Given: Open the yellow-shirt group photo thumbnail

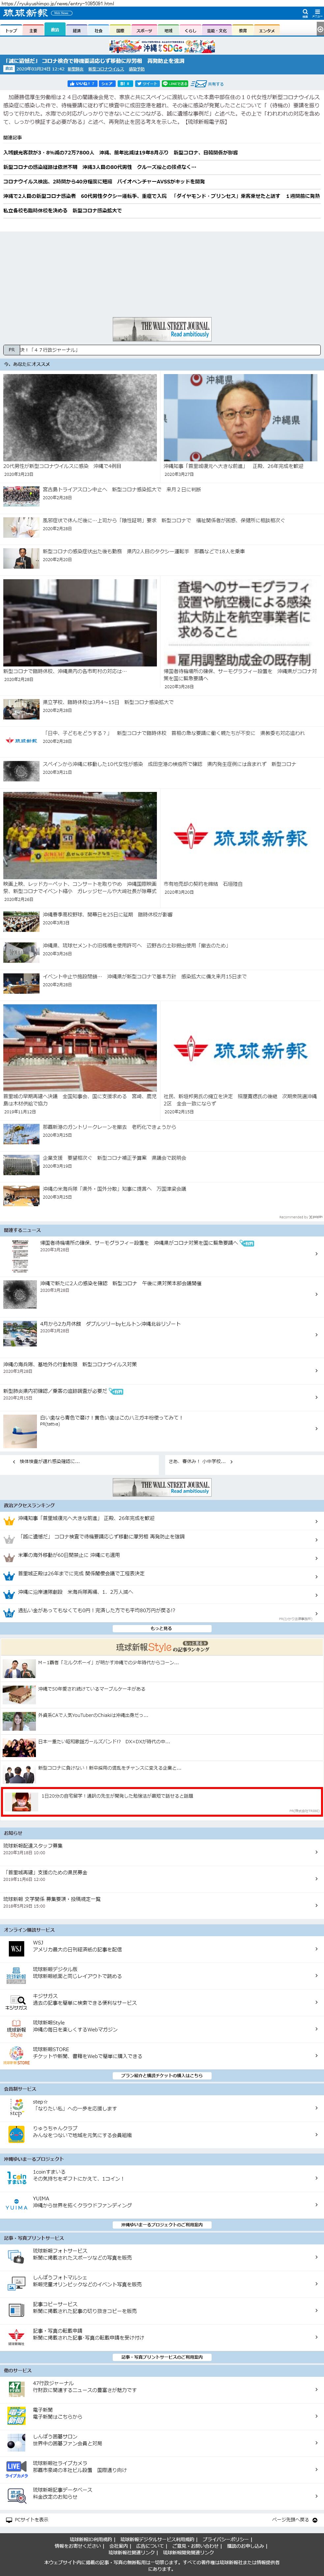Looking at the screenshot, I should click(80, 836).
